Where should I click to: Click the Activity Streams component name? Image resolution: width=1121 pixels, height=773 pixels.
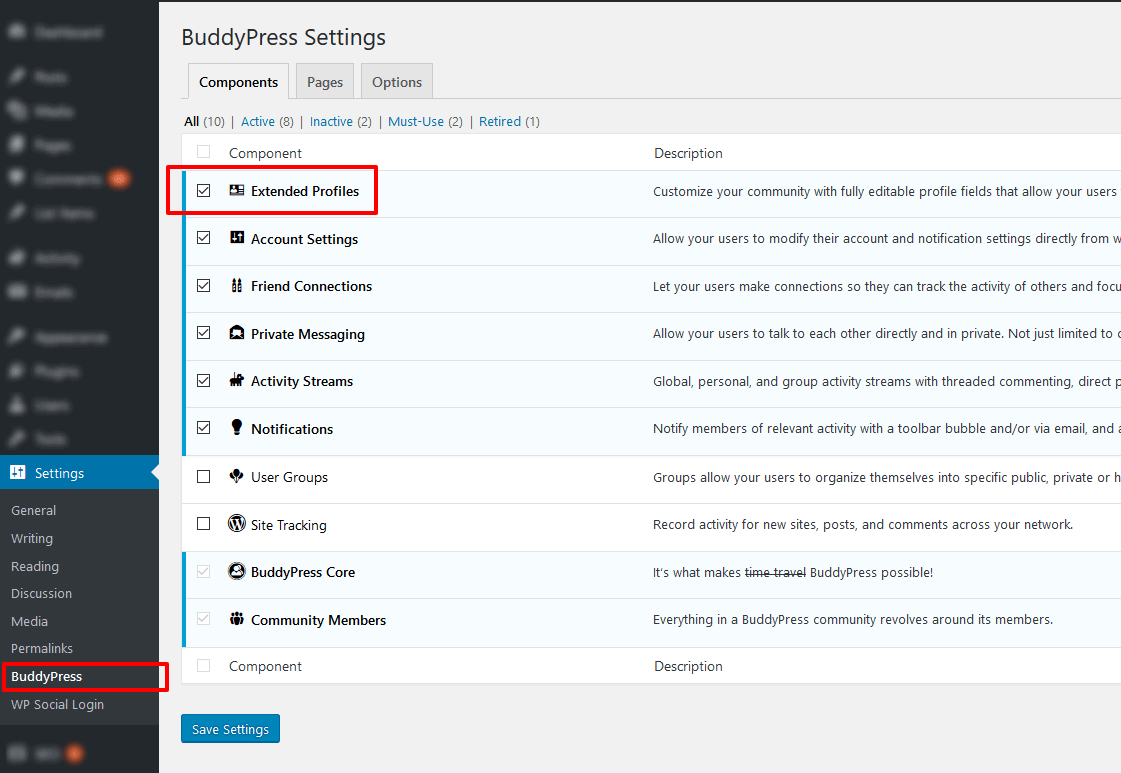point(302,381)
